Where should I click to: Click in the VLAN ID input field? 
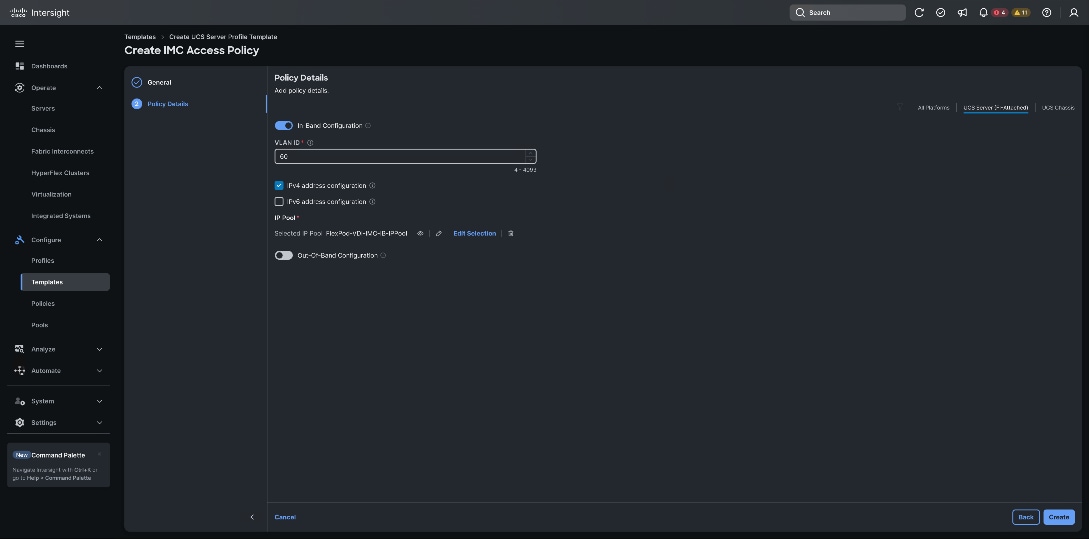tap(406, 156)
